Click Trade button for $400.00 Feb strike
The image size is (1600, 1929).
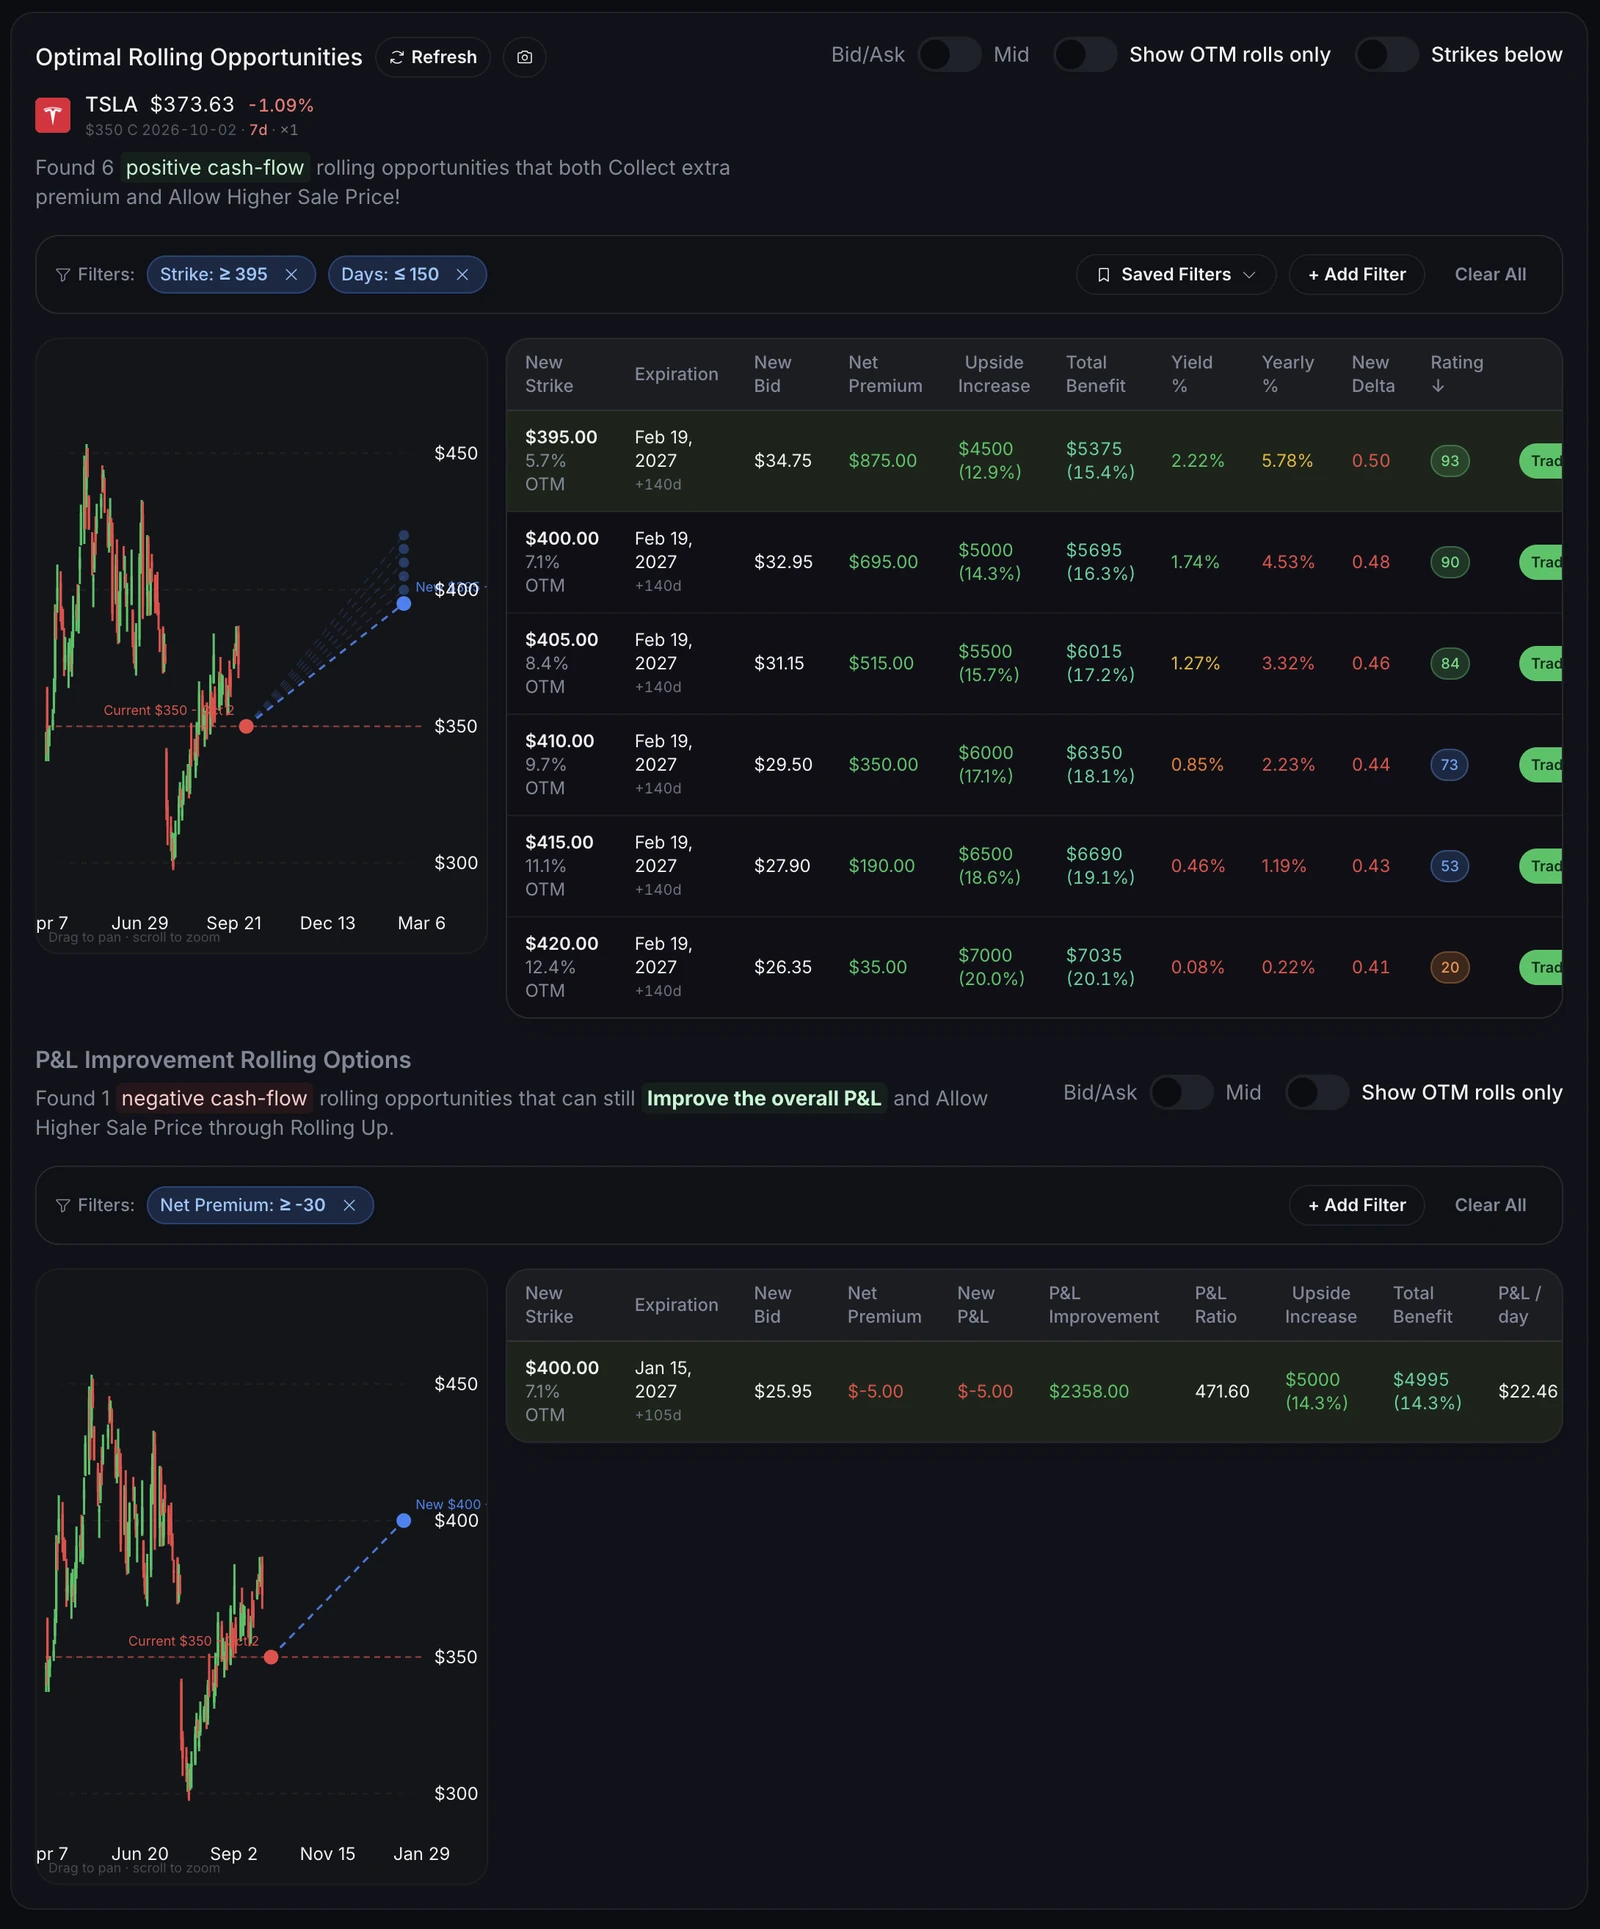click(x=1541, y=562)
